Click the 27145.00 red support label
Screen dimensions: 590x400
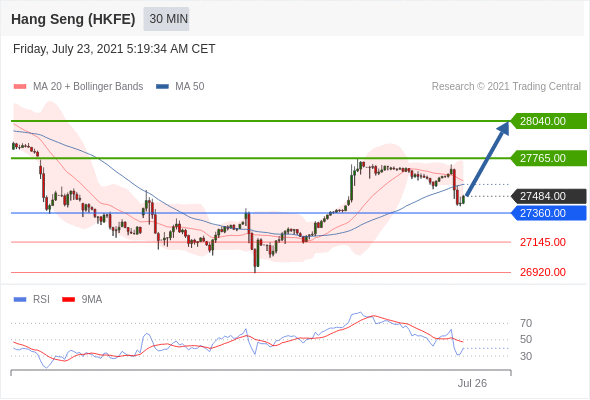[x=543, y=242]
